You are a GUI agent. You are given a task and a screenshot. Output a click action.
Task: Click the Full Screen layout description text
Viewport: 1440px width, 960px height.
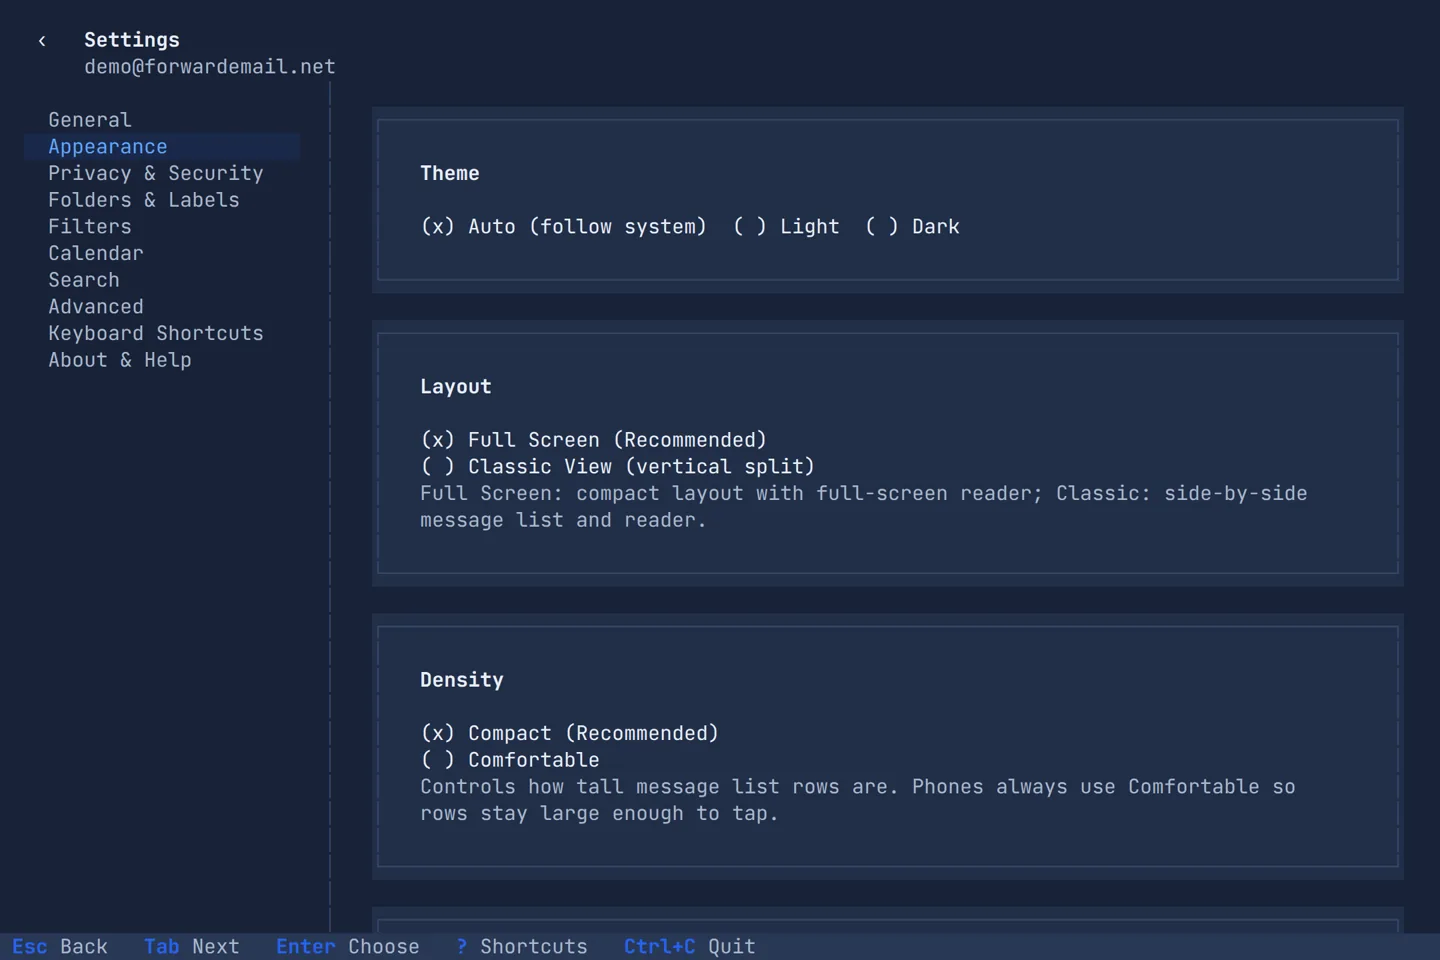864,507
